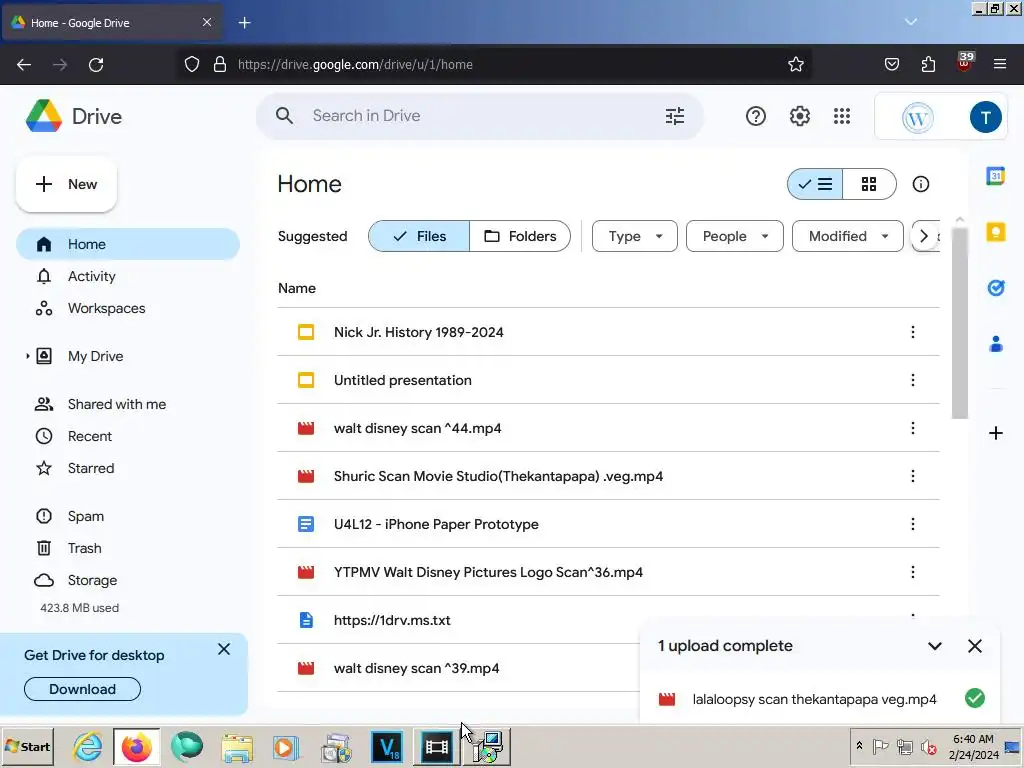Open Drive settings gear
Image resolution: width=1024 pixels, height=768 pixels.
(x=799, y=116)
